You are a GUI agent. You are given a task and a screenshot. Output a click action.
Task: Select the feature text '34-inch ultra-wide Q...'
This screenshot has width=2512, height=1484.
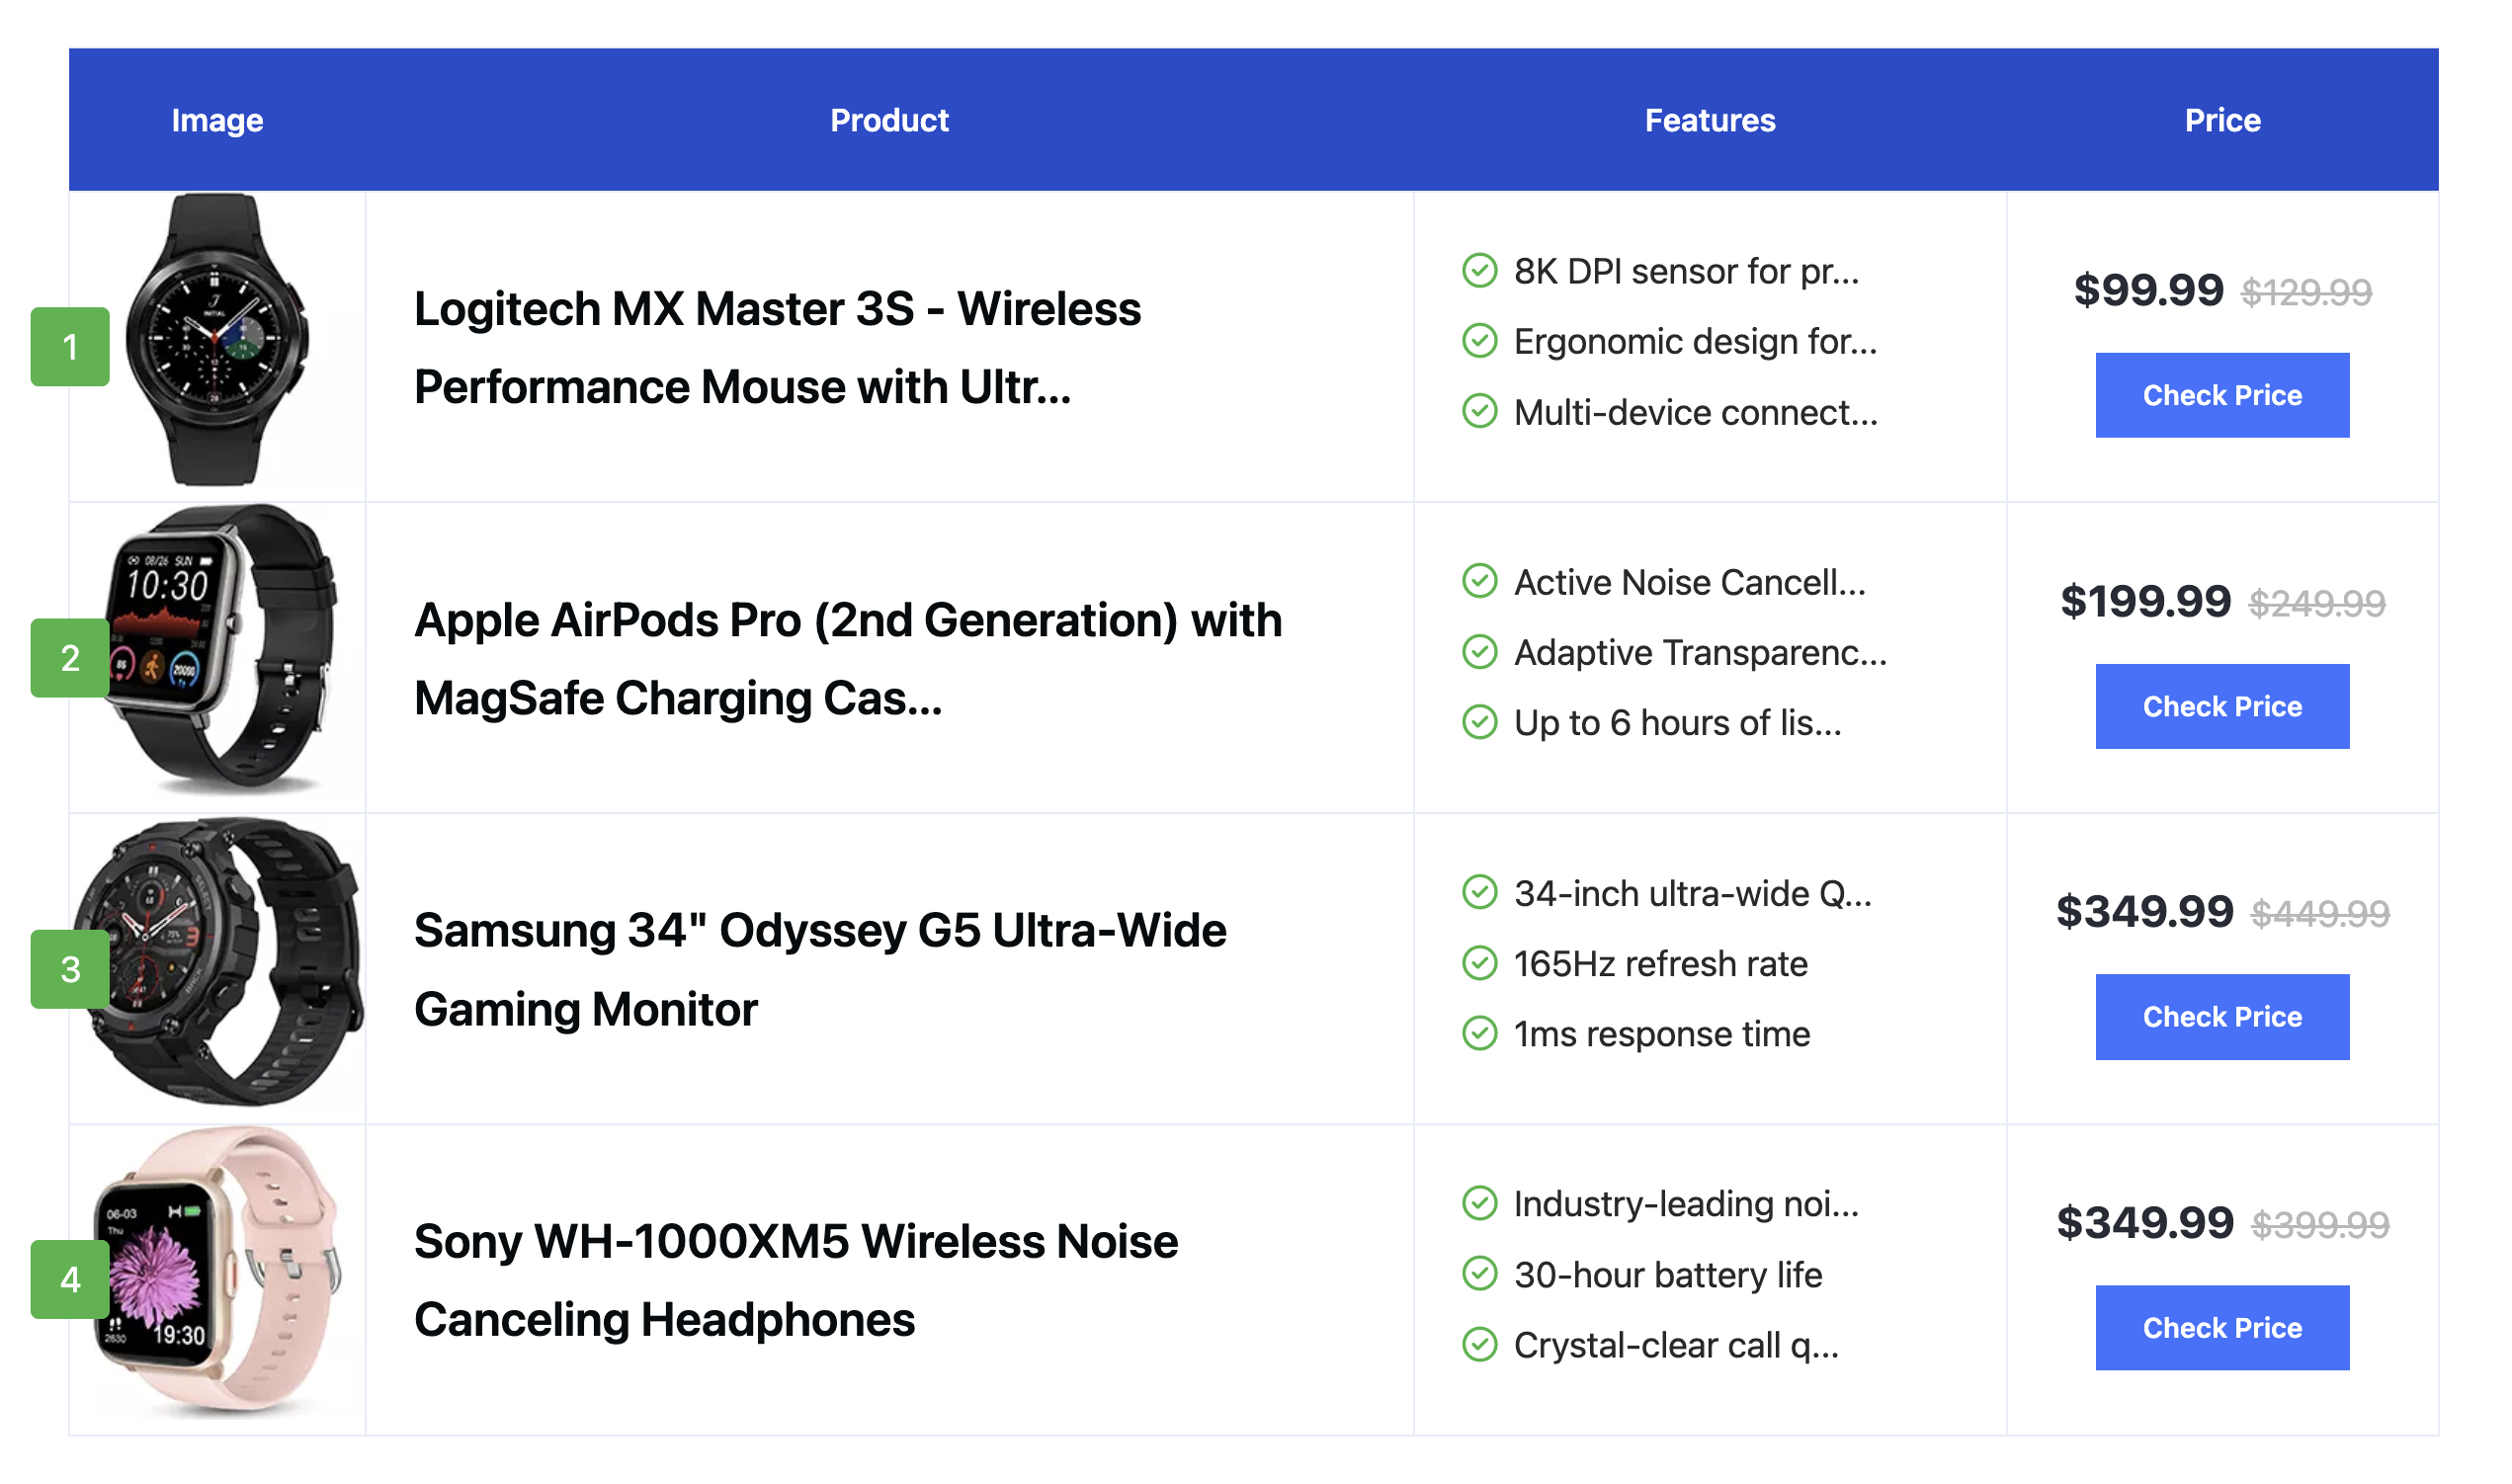click(1692, 893)
